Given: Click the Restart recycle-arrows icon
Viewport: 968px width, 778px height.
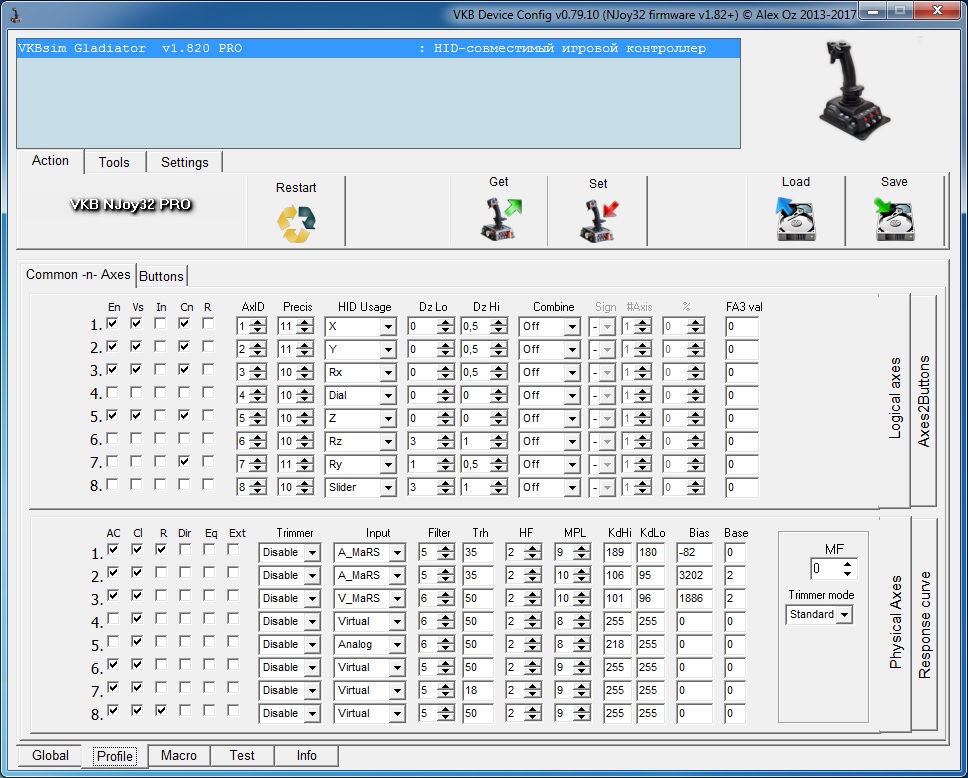Looking at the screenshot, I should pos(296,223).
